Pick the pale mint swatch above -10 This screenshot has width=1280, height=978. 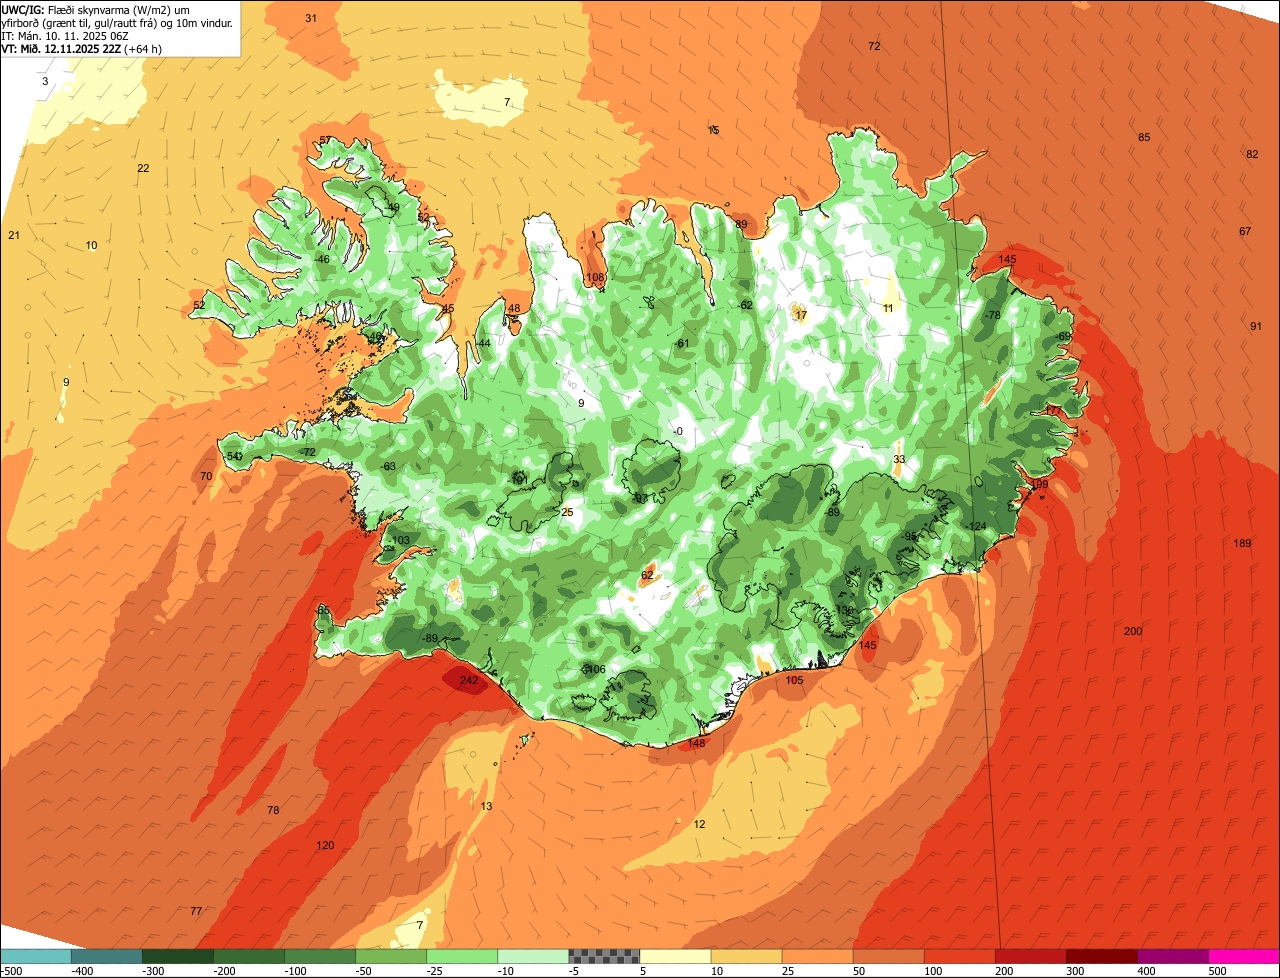pyautogui.click(x=533, y=956)
